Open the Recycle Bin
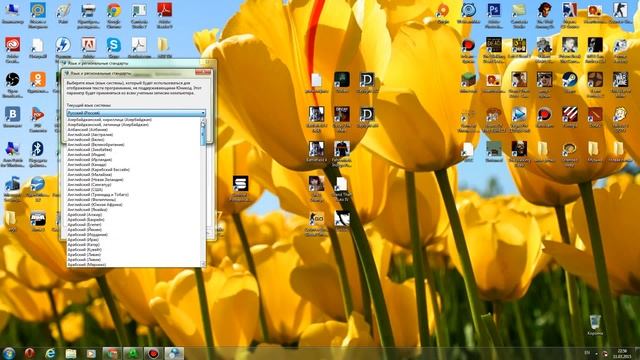The image size is (640, 360). 595,322
